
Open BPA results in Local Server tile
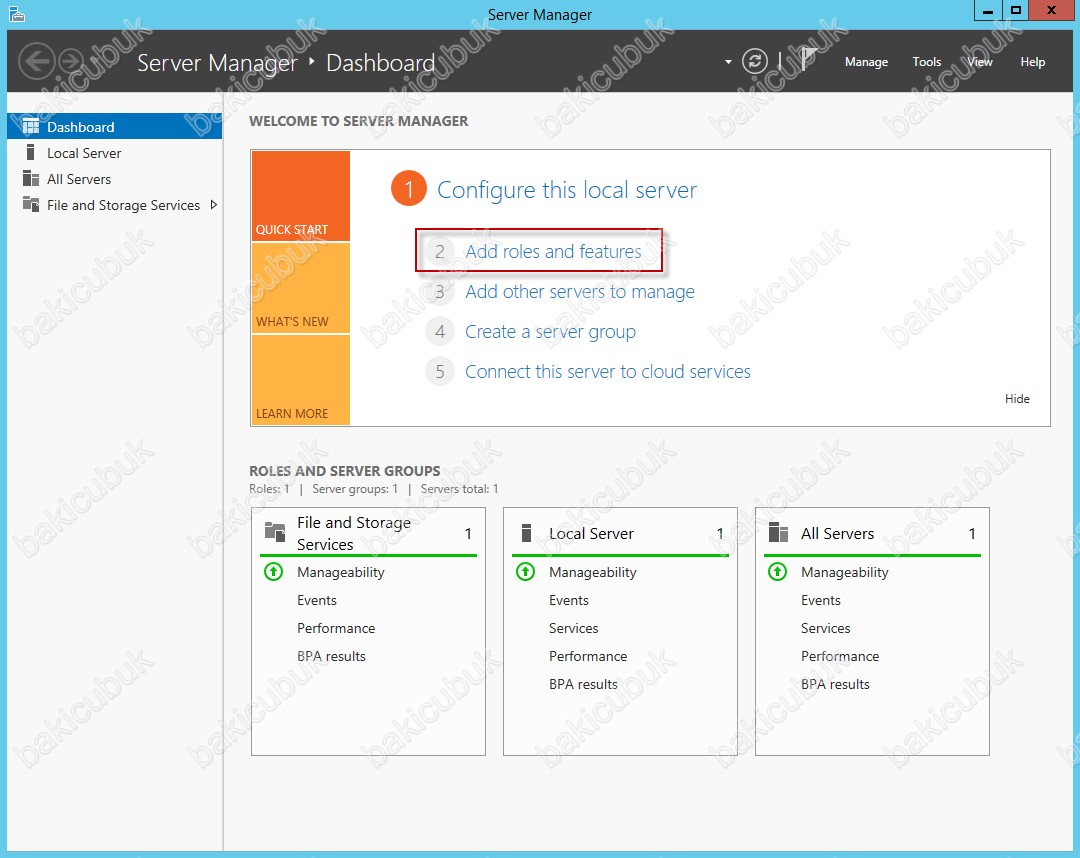tap(583, 684)
